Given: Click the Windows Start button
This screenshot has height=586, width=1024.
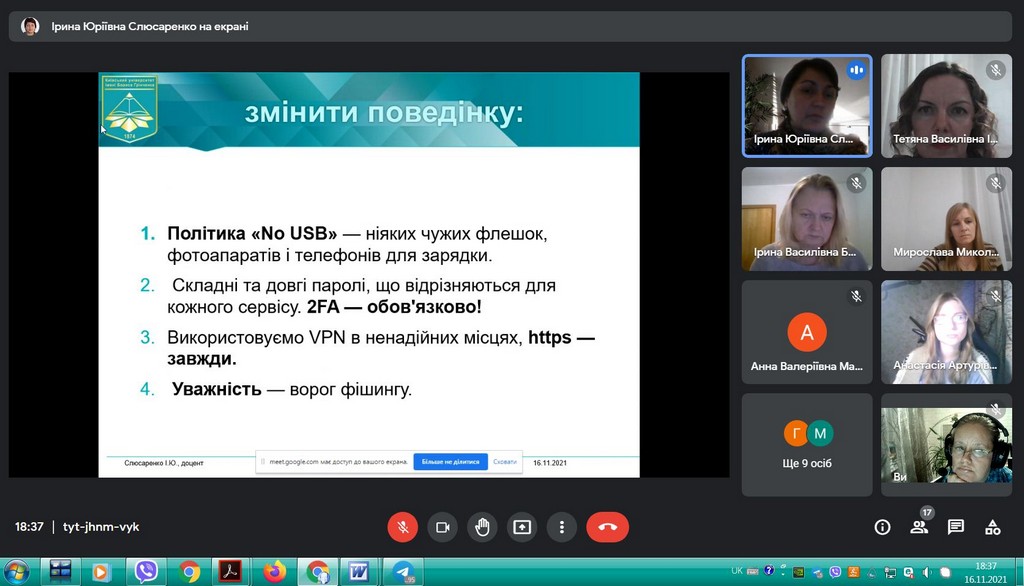Looking at the screenshot, I should pos(17,572).
